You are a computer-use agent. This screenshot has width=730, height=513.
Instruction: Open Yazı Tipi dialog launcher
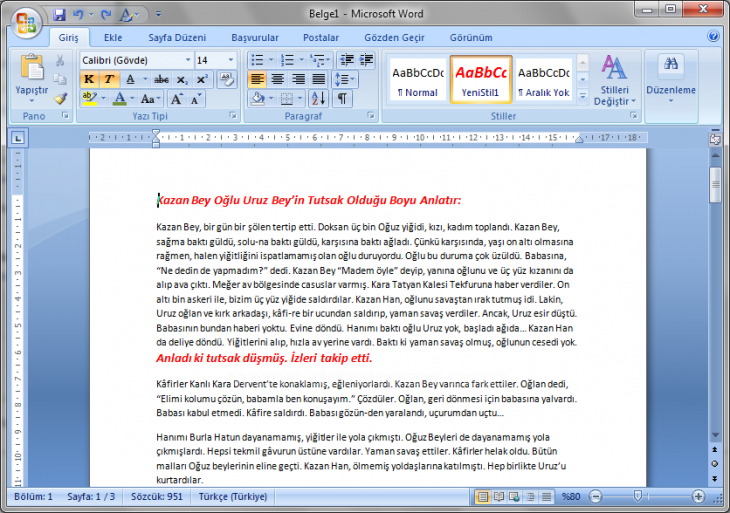(x=233, y=115)
